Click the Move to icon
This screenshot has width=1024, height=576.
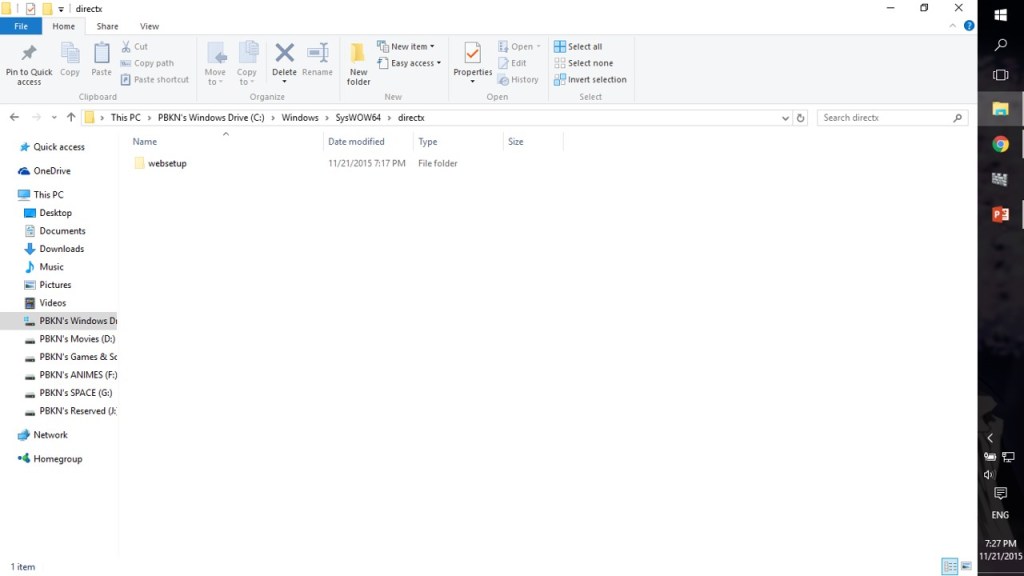tap(215, 54)
